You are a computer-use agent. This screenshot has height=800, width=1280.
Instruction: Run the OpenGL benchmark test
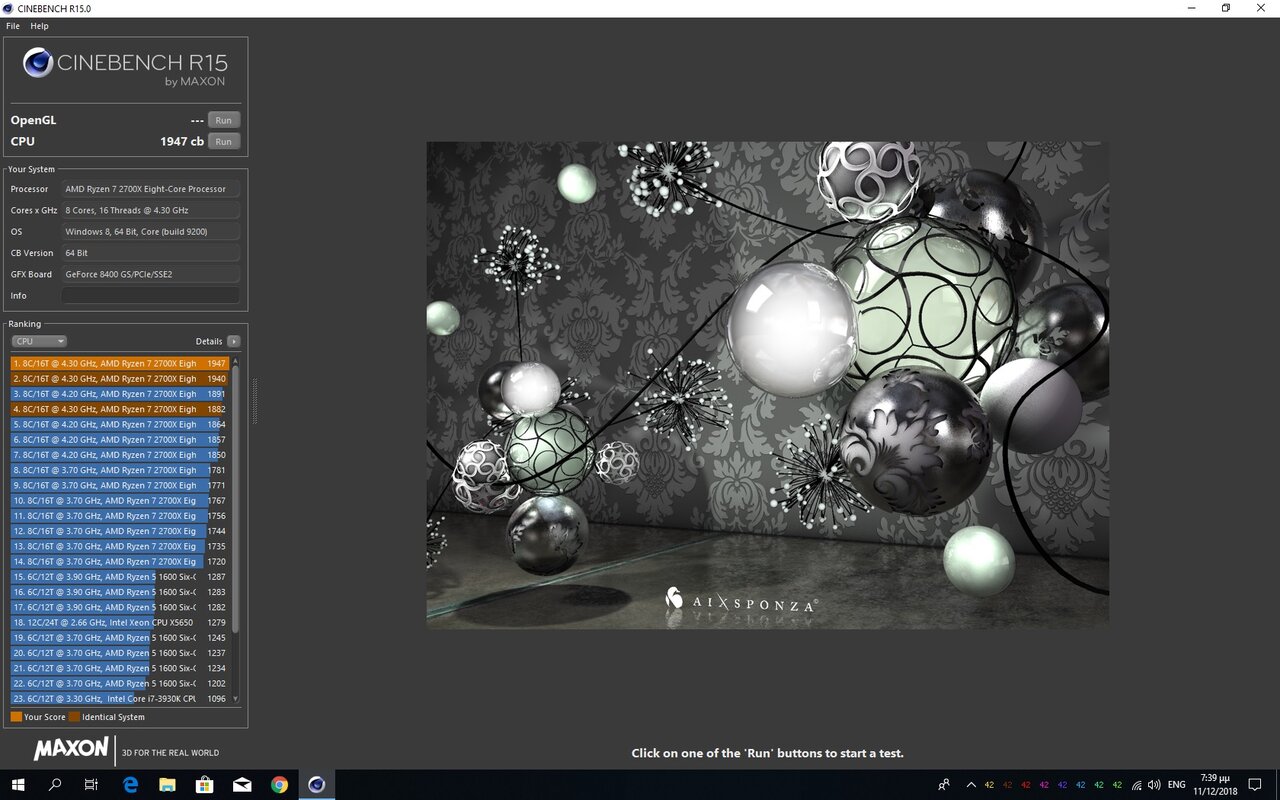[x=224, y=120]
